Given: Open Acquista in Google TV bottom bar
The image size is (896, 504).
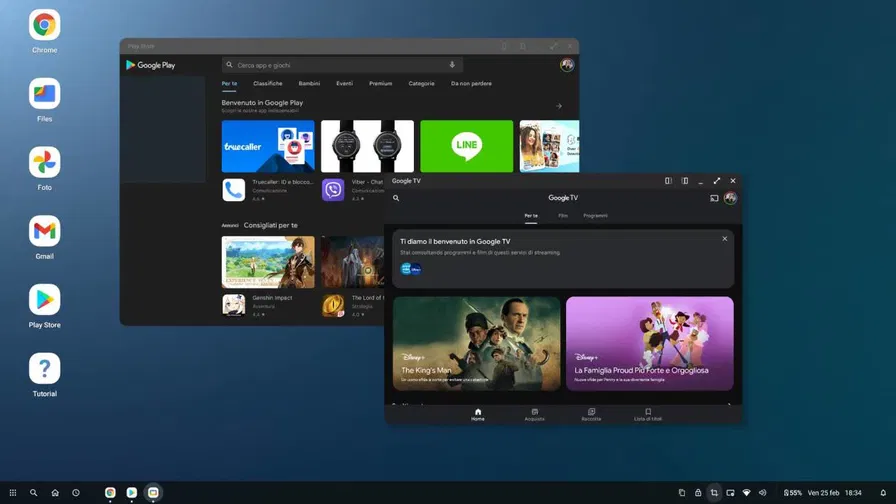Looking at the screenshot, I should (534, 414).
